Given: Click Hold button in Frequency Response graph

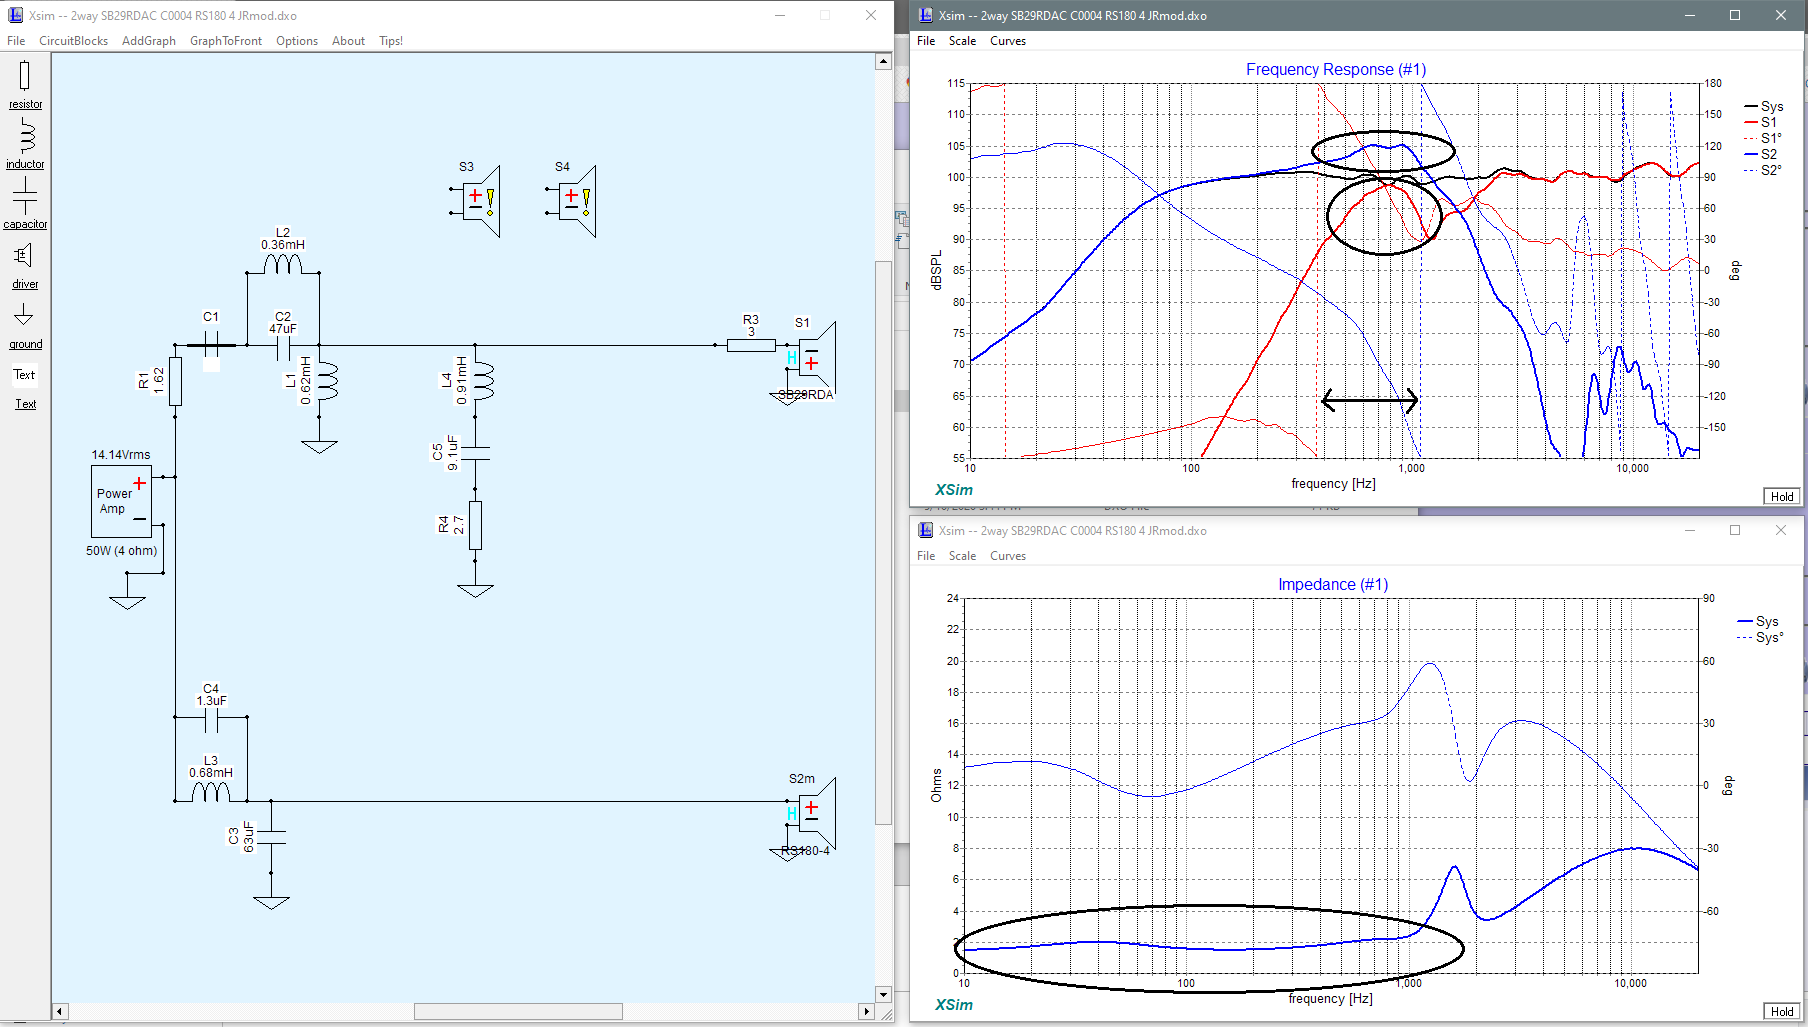Looking at the screenshot, I should tap(1782, 496).
